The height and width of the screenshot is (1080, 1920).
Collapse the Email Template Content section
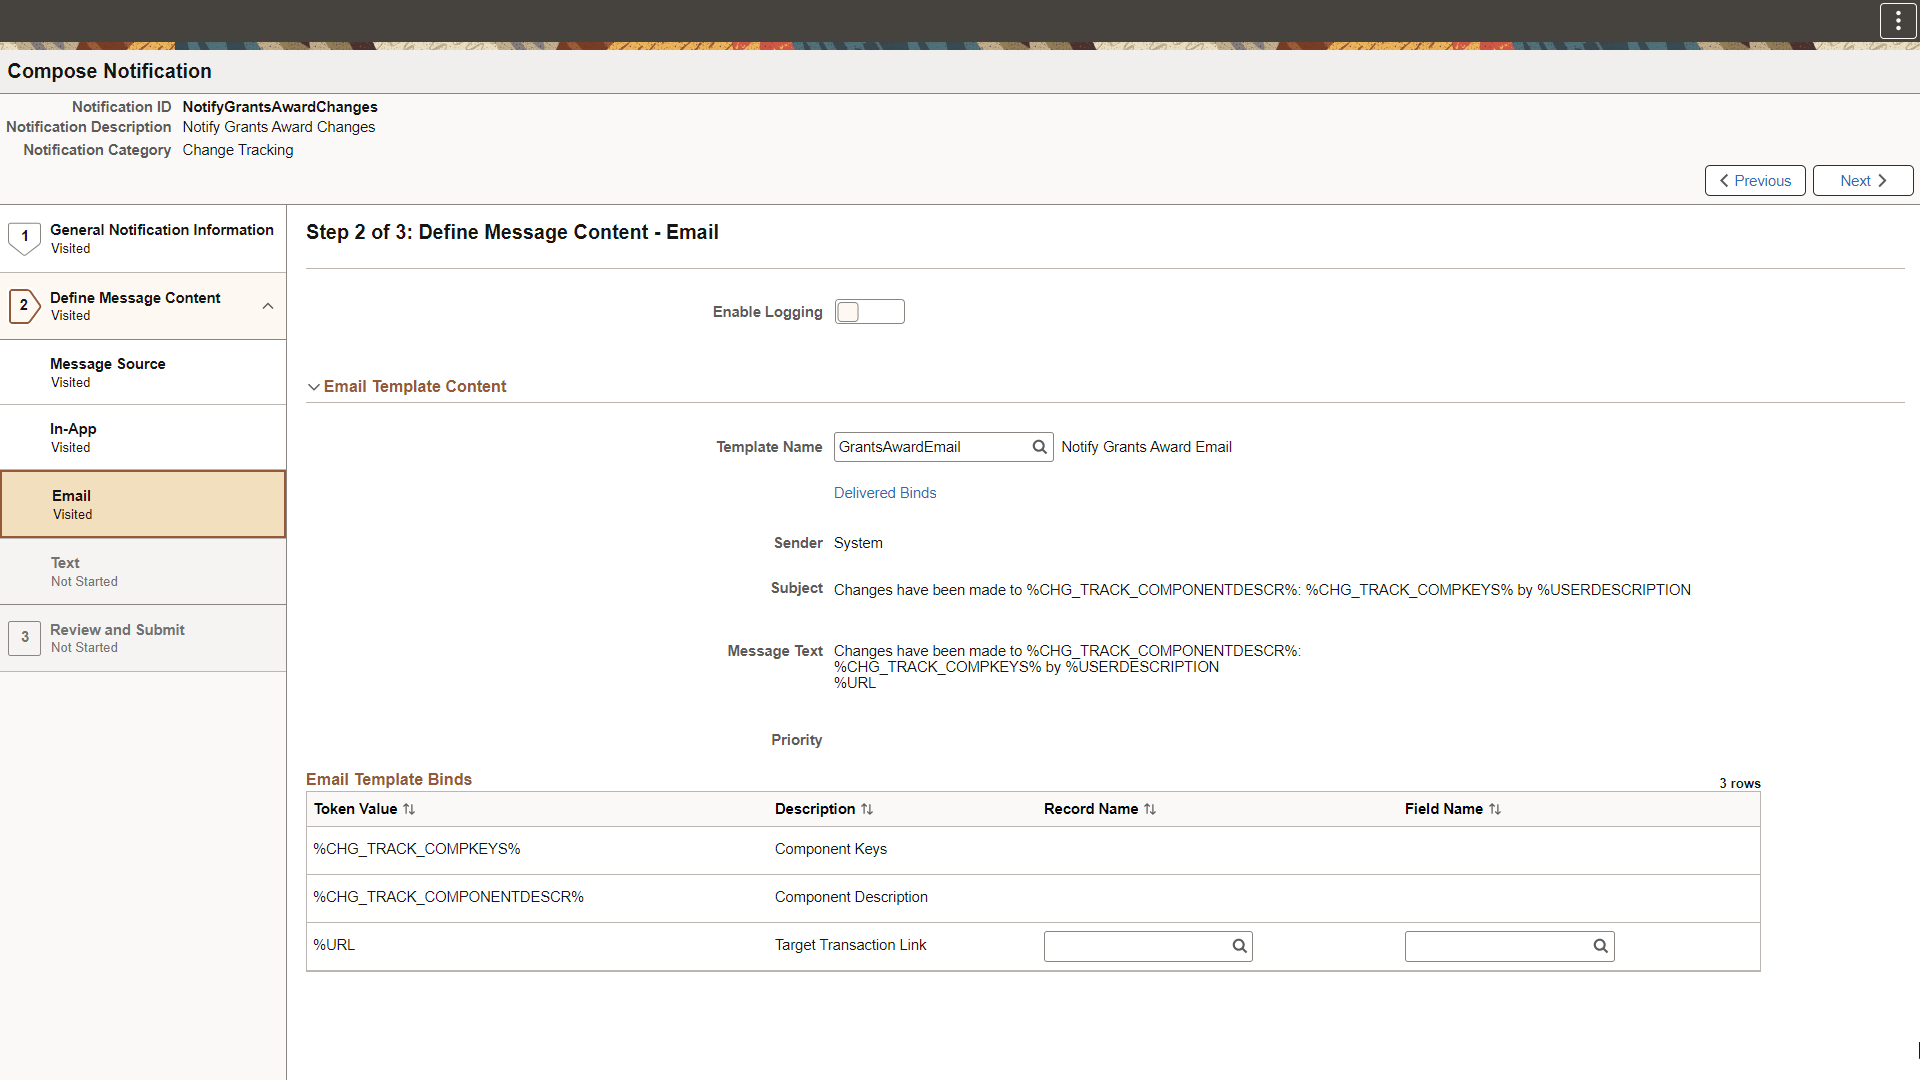click(x=314, y=387)
